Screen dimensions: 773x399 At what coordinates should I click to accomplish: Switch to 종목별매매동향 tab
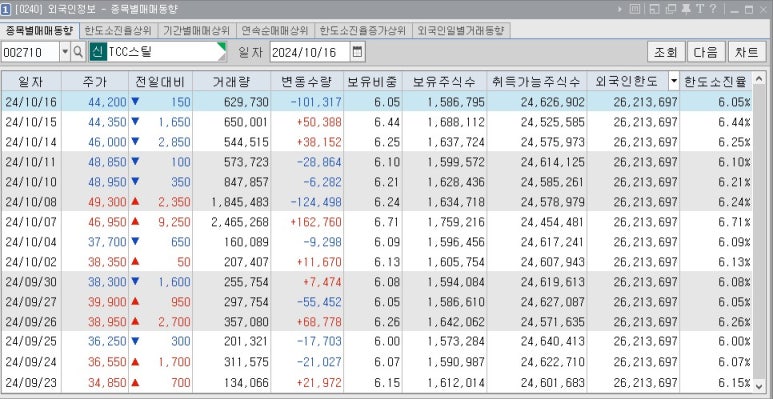tap(39, 31)
